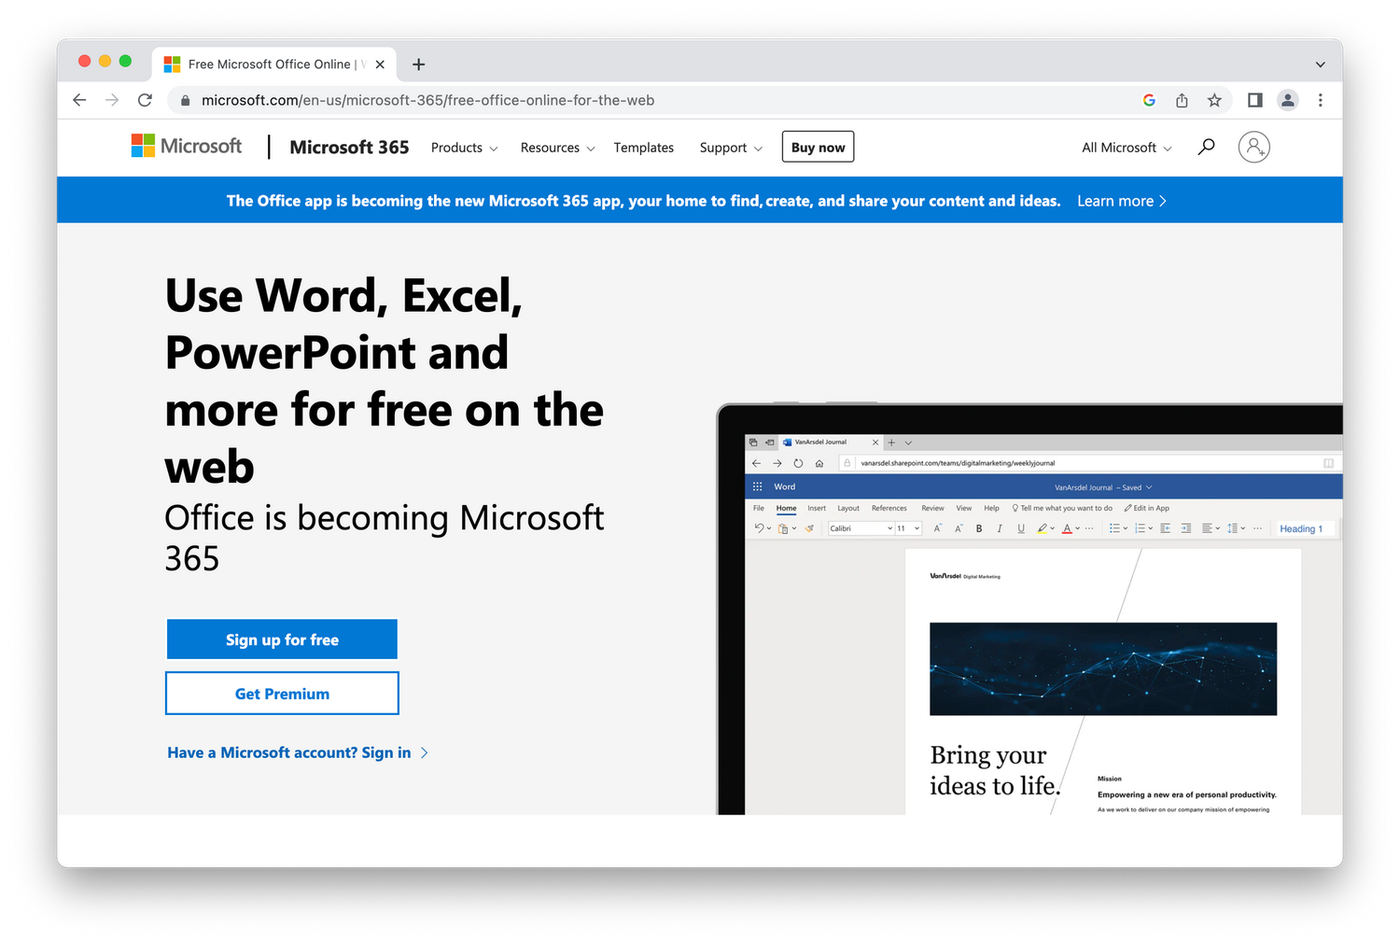This screenshot has width=1400, height=943.
Task: Expand the All Microsoft menu
Action: [1125, 147]
